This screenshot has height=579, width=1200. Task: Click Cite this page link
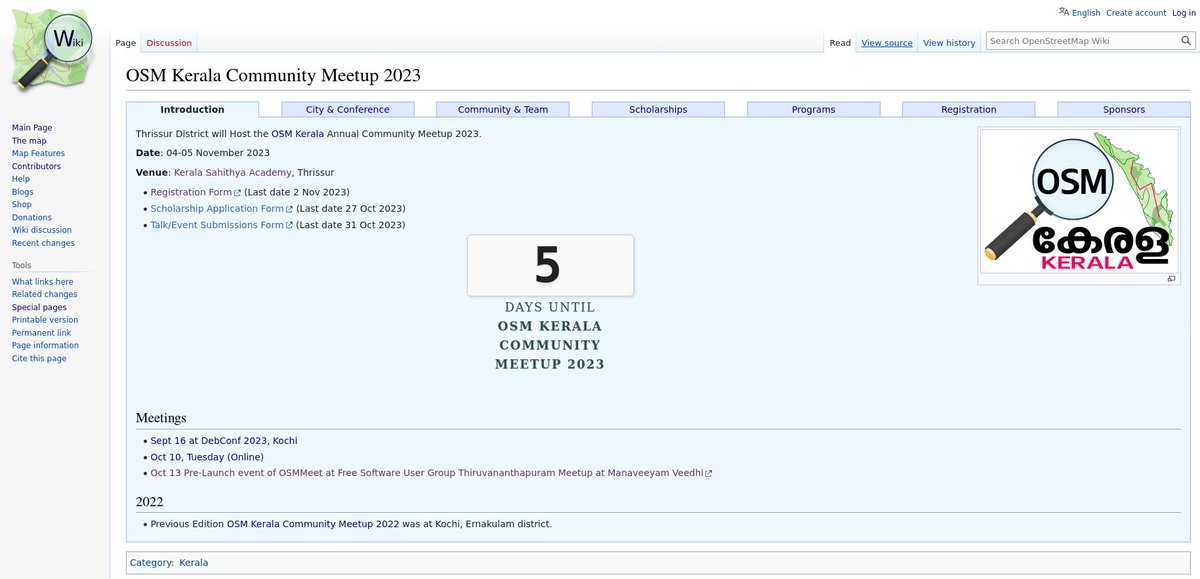[39, 358]
